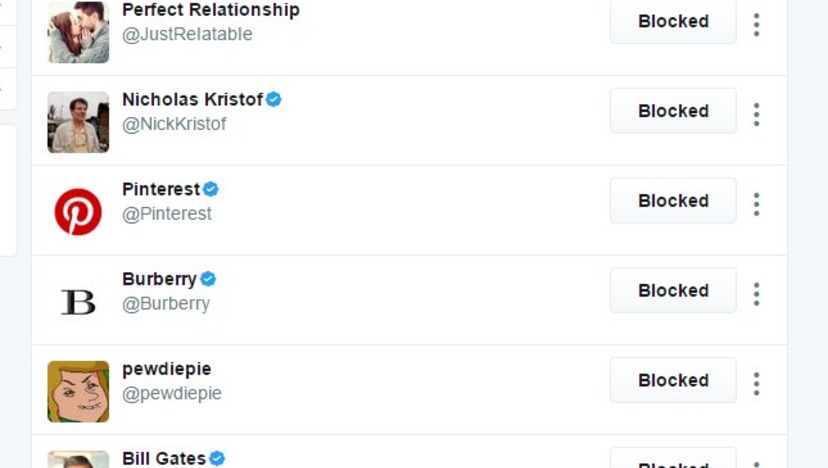Unblock pewdiepie via the Blocked button

673,380
